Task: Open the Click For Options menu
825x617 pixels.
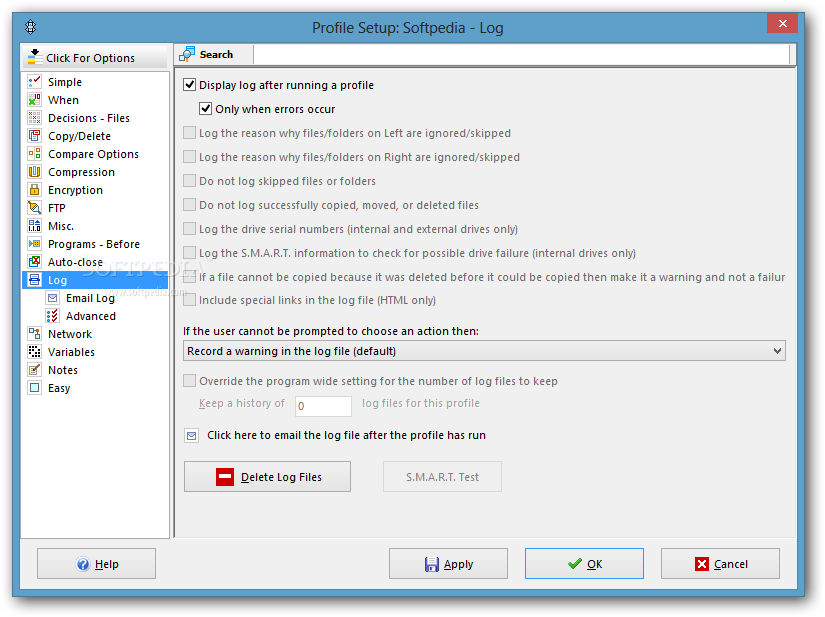Action: (x=95, y=57)
